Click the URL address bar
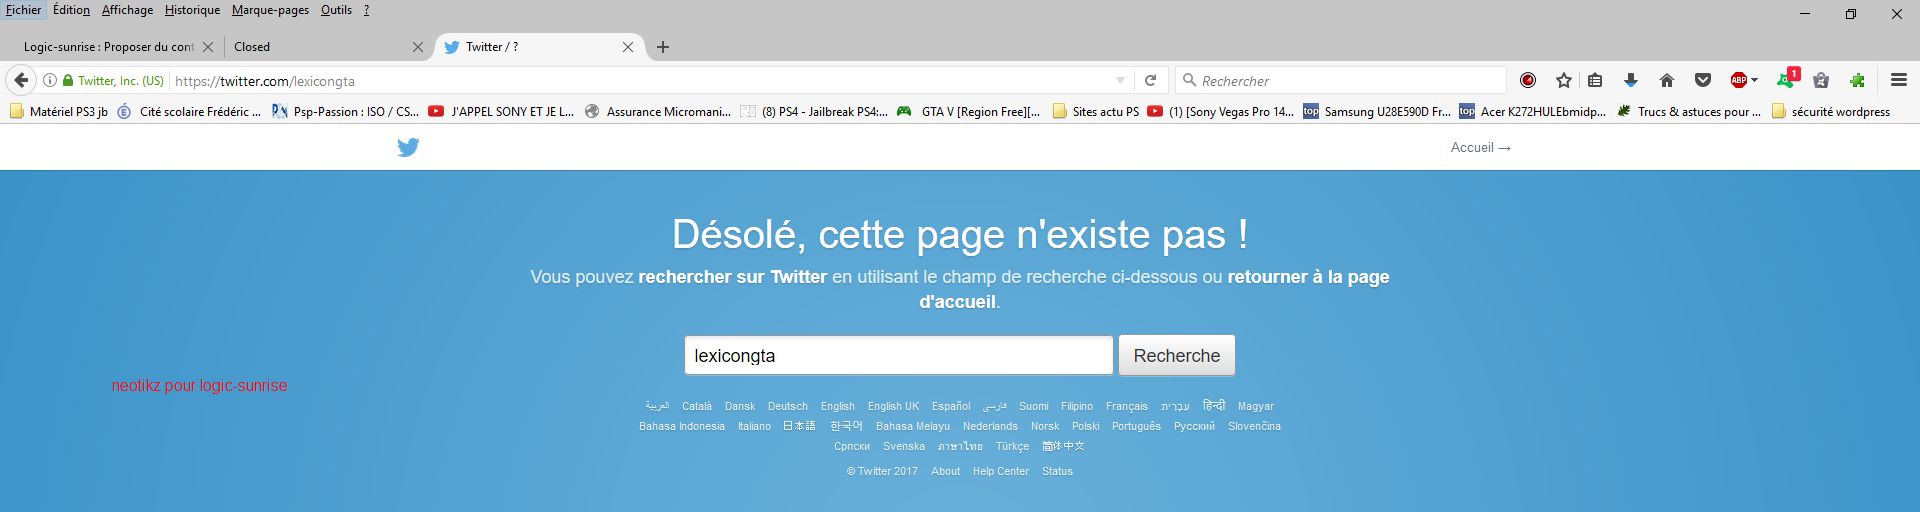 pos(640,81)
